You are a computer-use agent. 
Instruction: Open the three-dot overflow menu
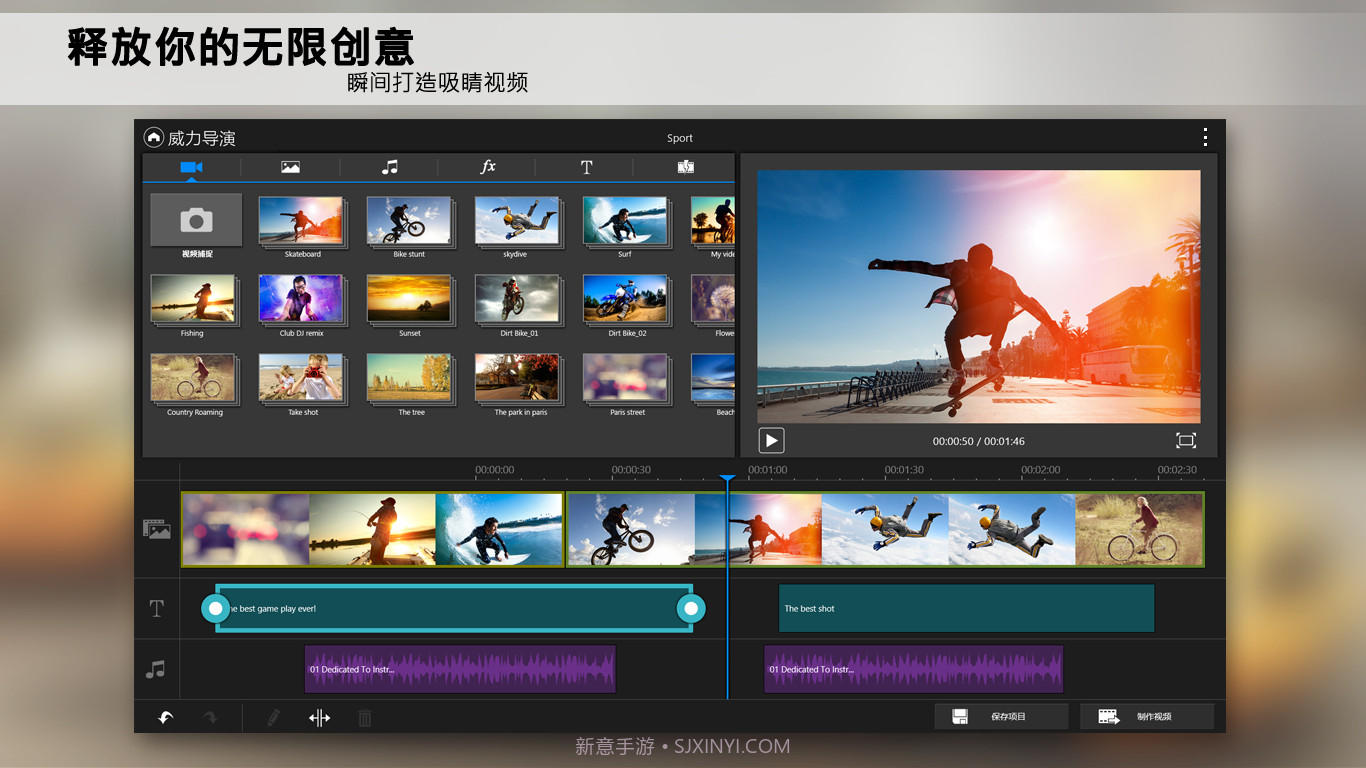1205,136
